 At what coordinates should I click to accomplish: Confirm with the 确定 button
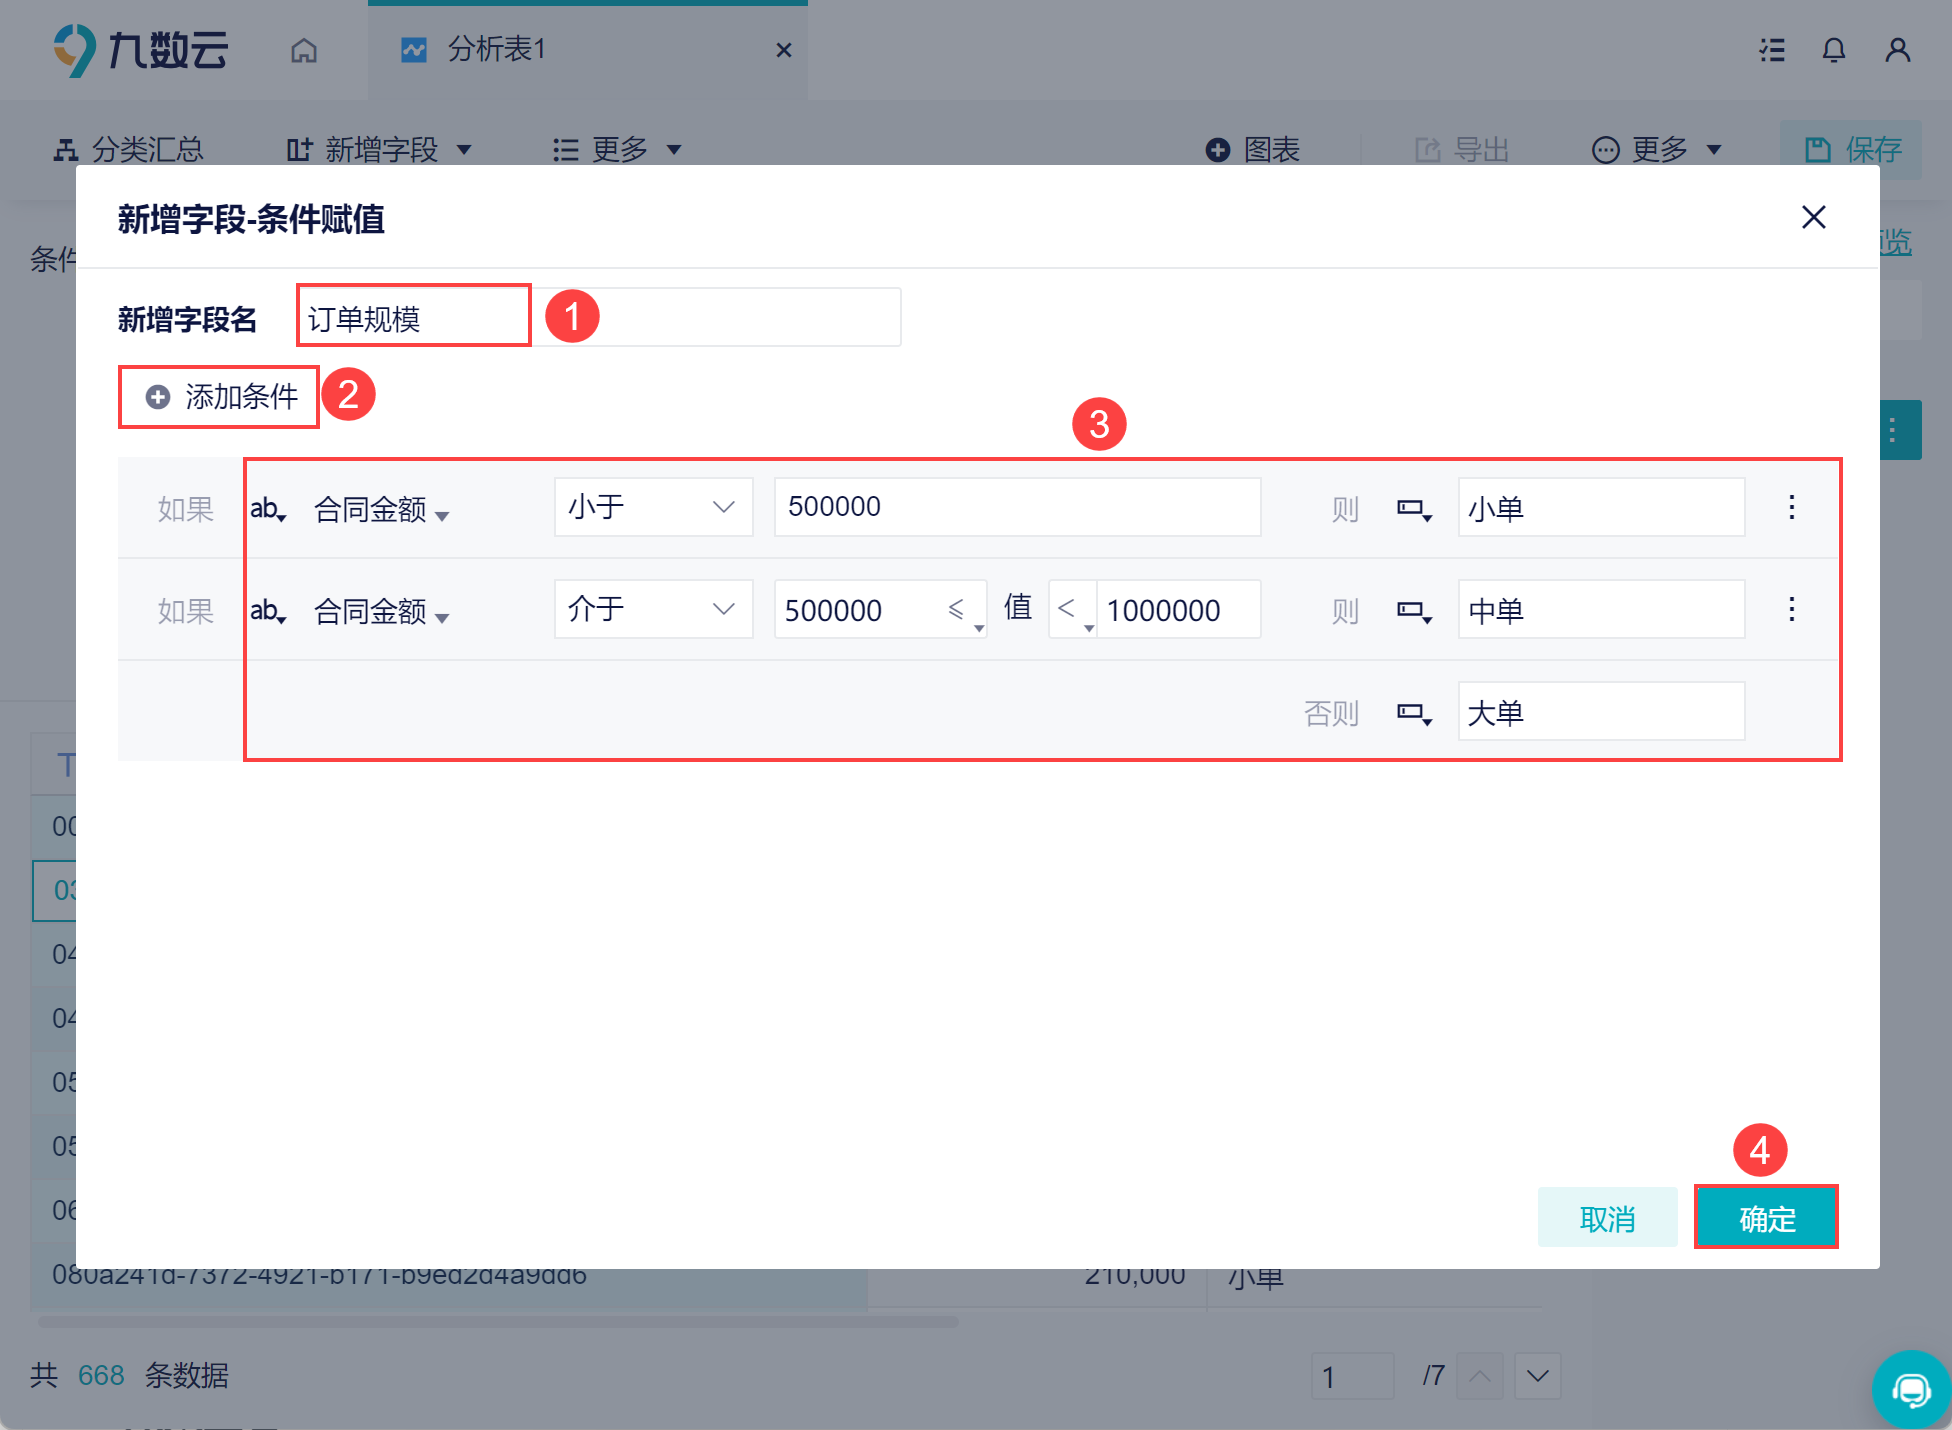(1766, 1218)
